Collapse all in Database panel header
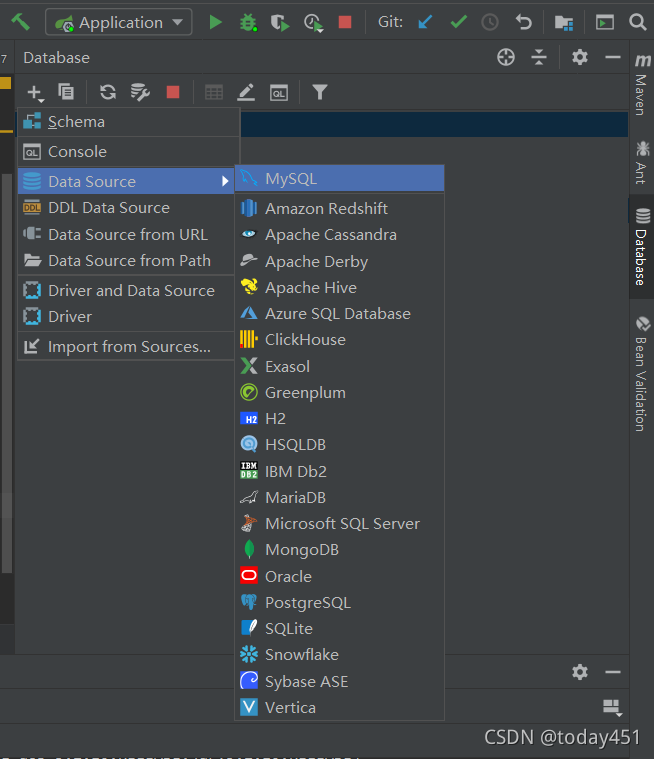Screen dimensions: 654x759 (x=539, y=57)
